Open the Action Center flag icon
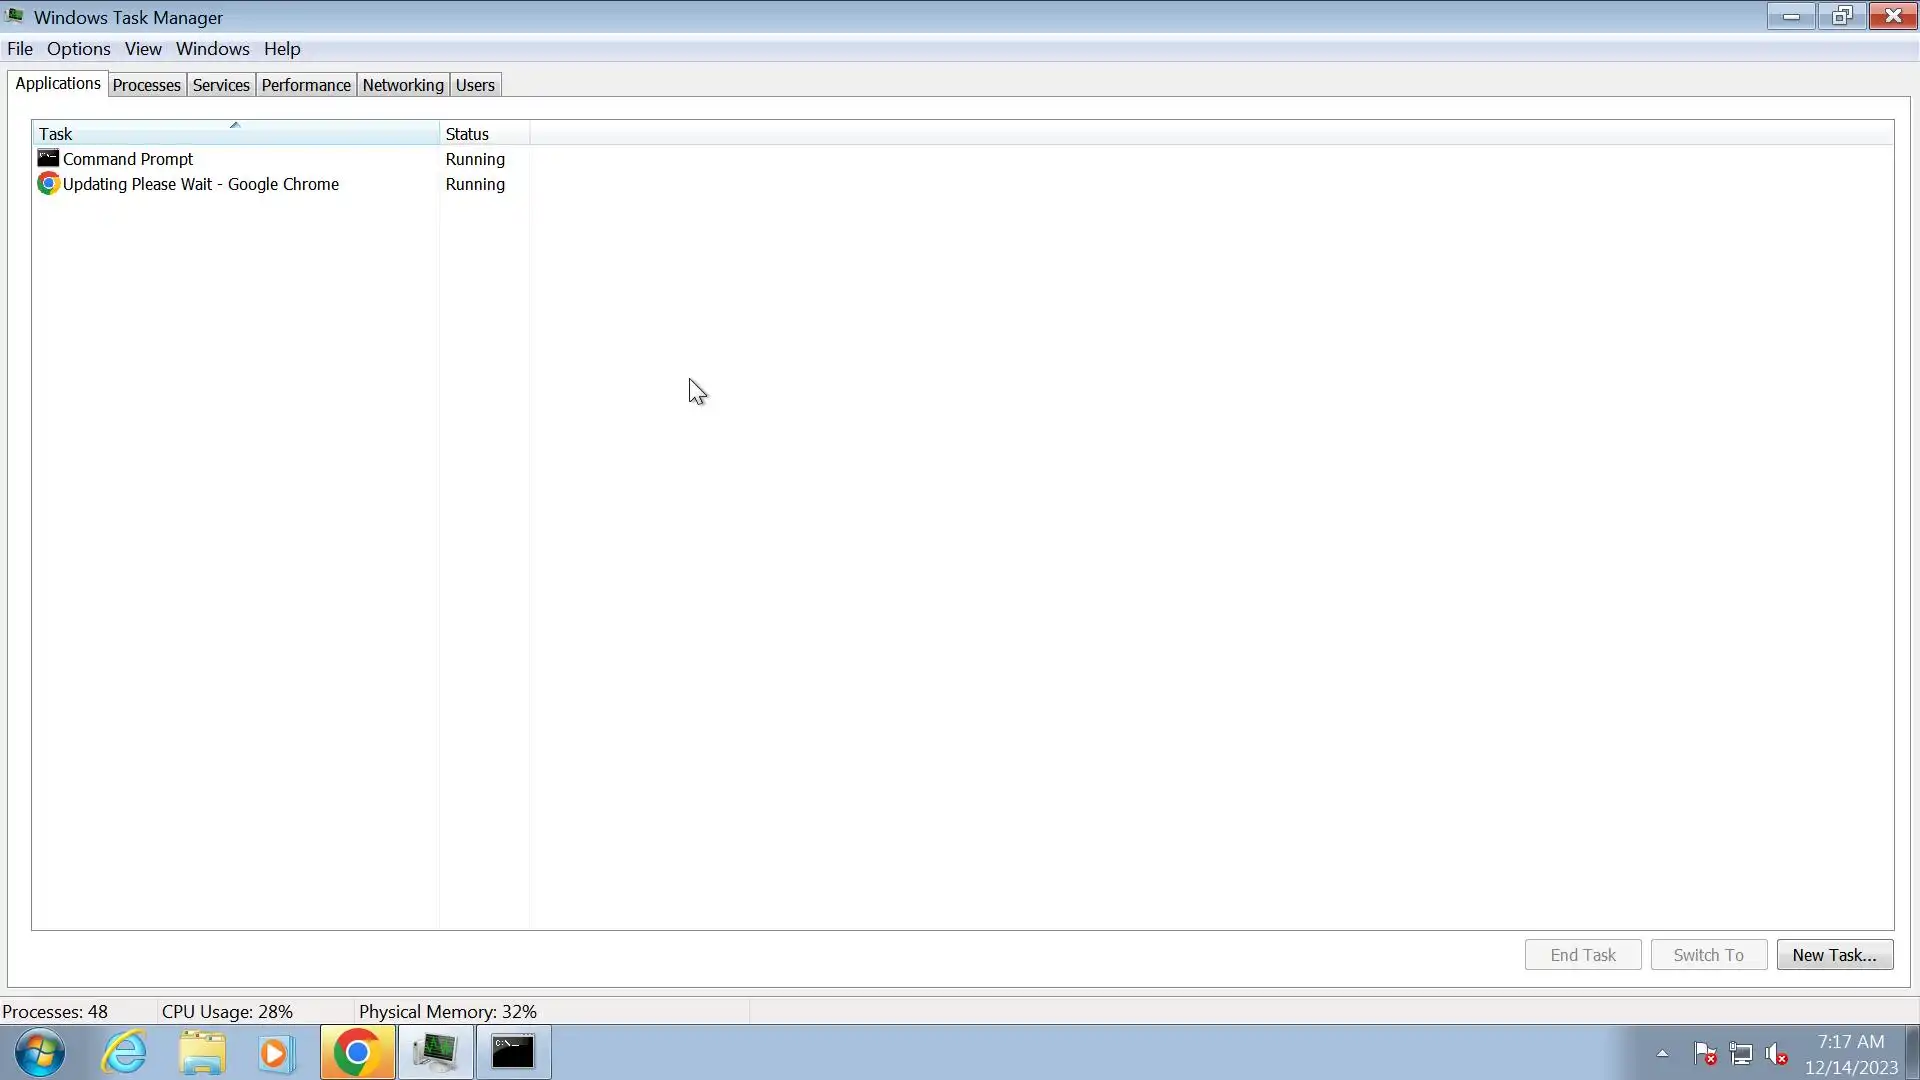 [x=1705, y=1054]
